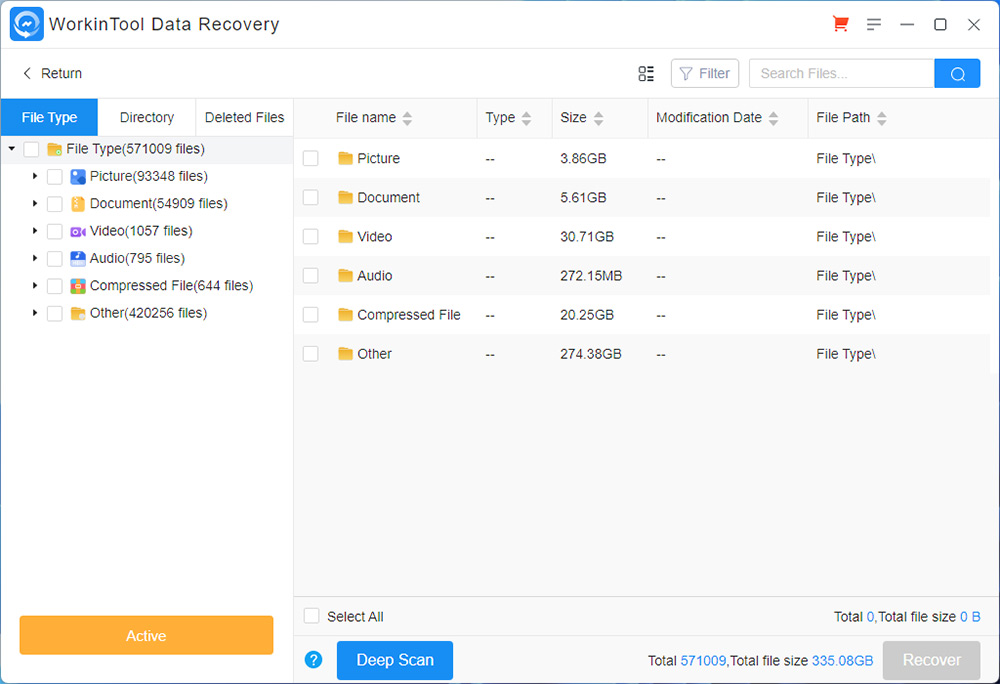Expand the Document tree node
The image size is (1000, 684).
point(35,203)
